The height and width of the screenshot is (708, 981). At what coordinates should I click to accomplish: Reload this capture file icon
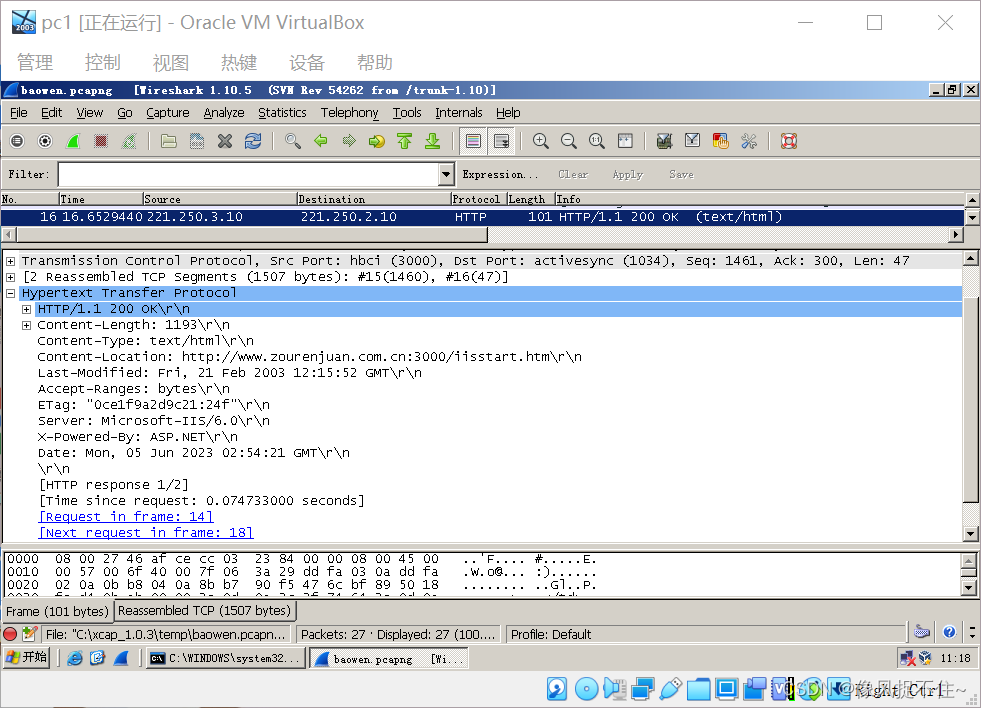point(253,141)
